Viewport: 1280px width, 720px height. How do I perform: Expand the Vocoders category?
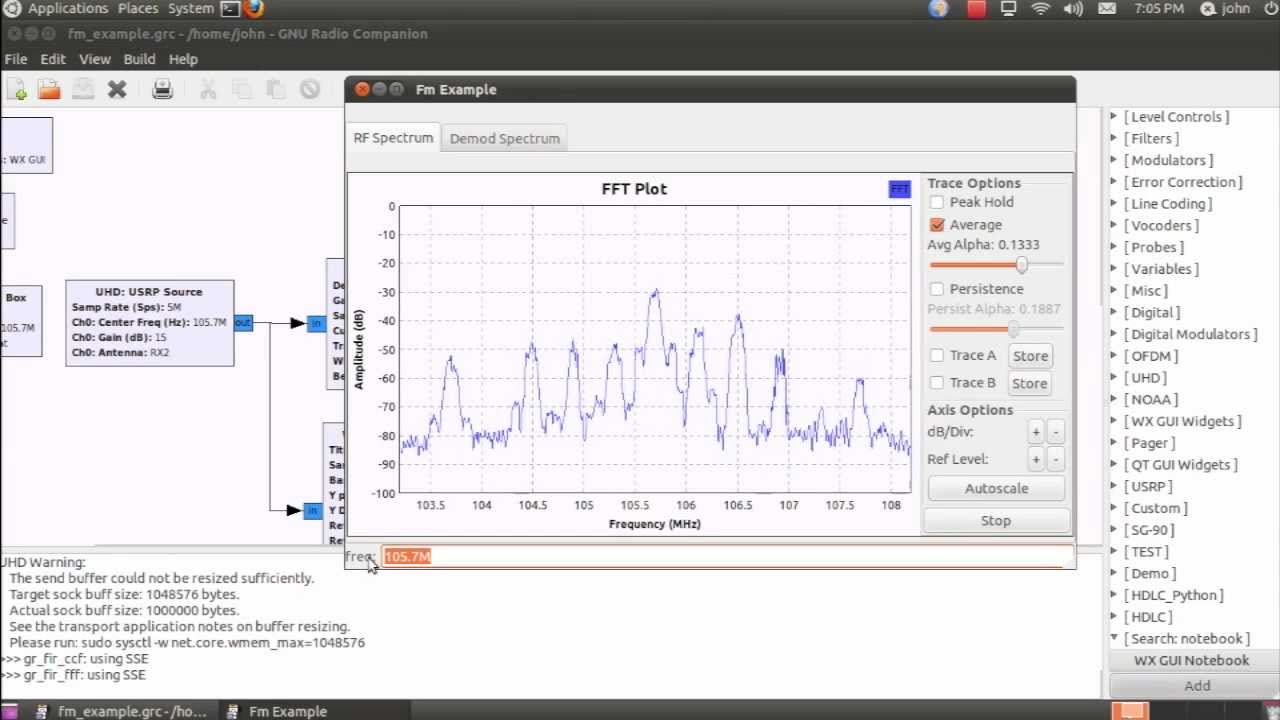pyautogui.click(x=1114, y=226)
